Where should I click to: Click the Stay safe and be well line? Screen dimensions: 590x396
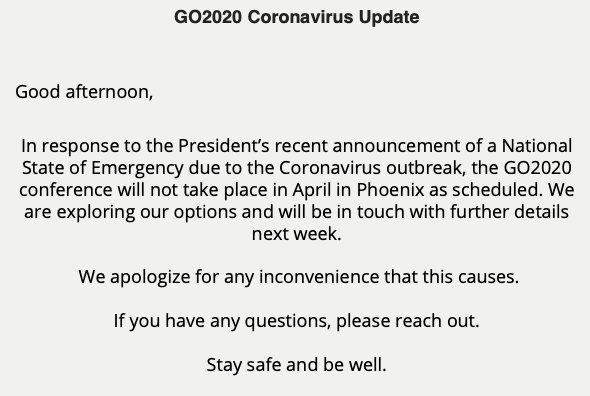297,365
